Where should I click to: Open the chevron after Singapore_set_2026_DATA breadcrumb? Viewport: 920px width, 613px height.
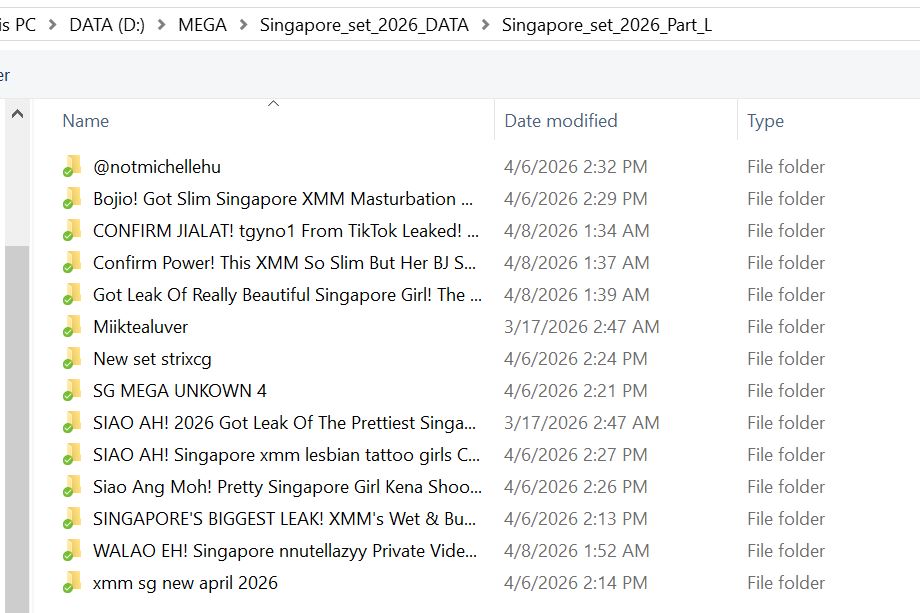[485, 25]
